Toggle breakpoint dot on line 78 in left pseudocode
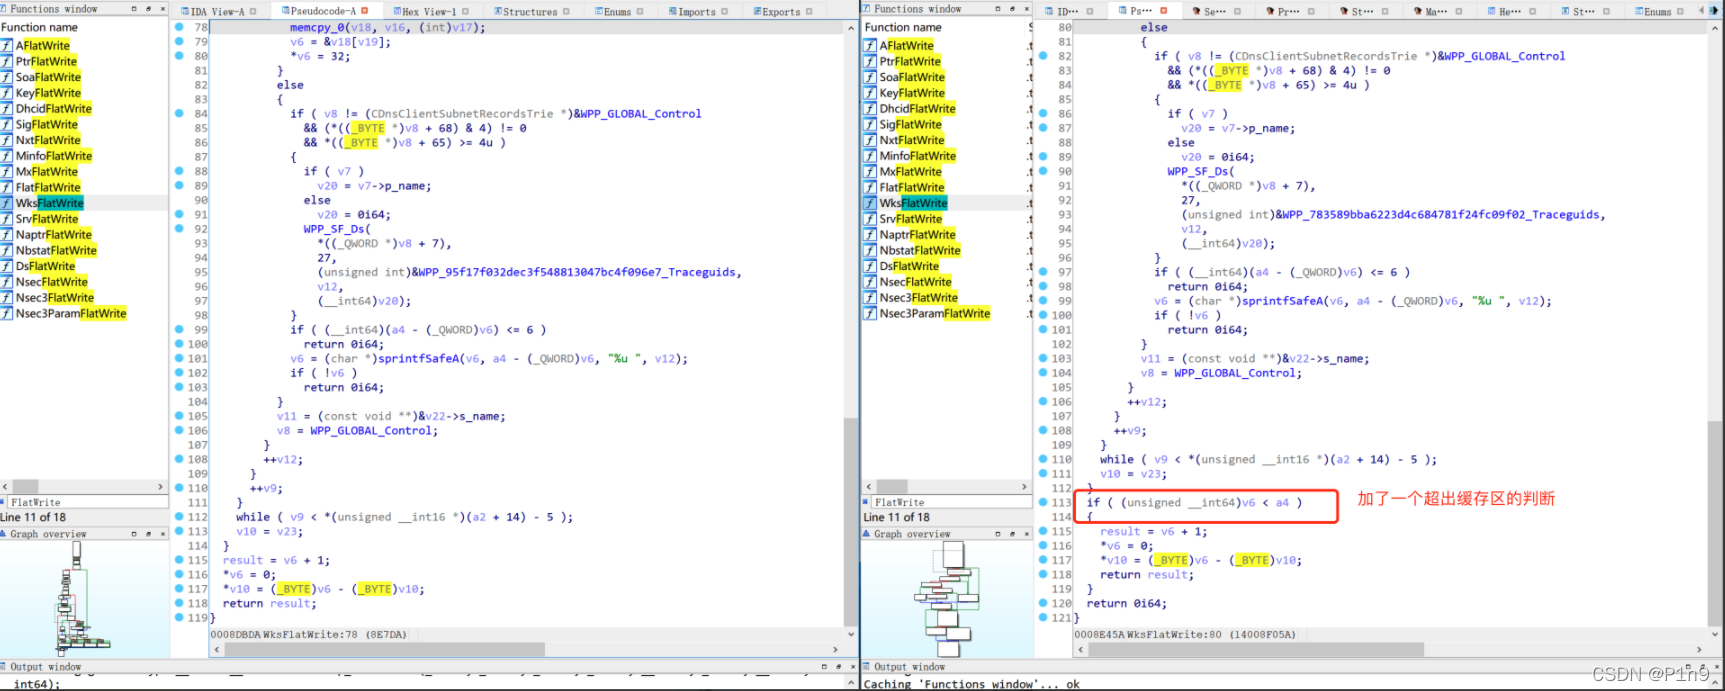The width and height of the screenshot is (1725, 691). (179, 27)
